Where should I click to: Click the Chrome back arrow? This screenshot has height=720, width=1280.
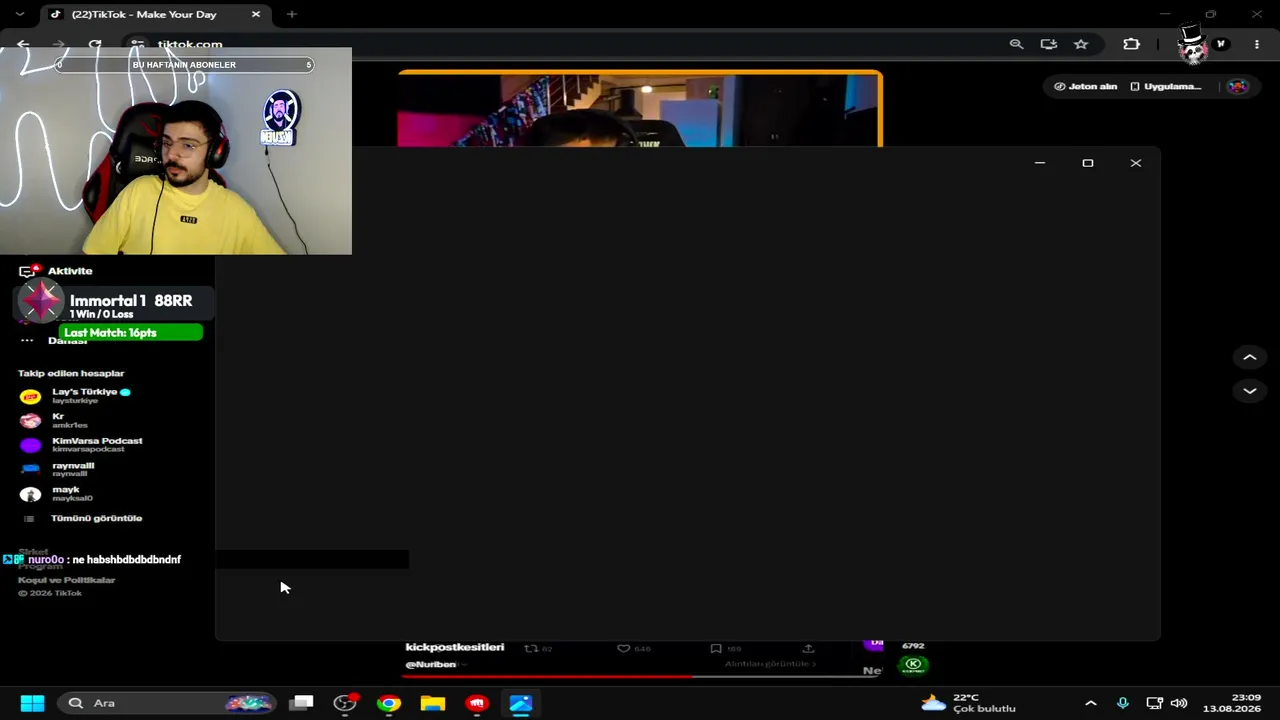[x=23, y=44]
